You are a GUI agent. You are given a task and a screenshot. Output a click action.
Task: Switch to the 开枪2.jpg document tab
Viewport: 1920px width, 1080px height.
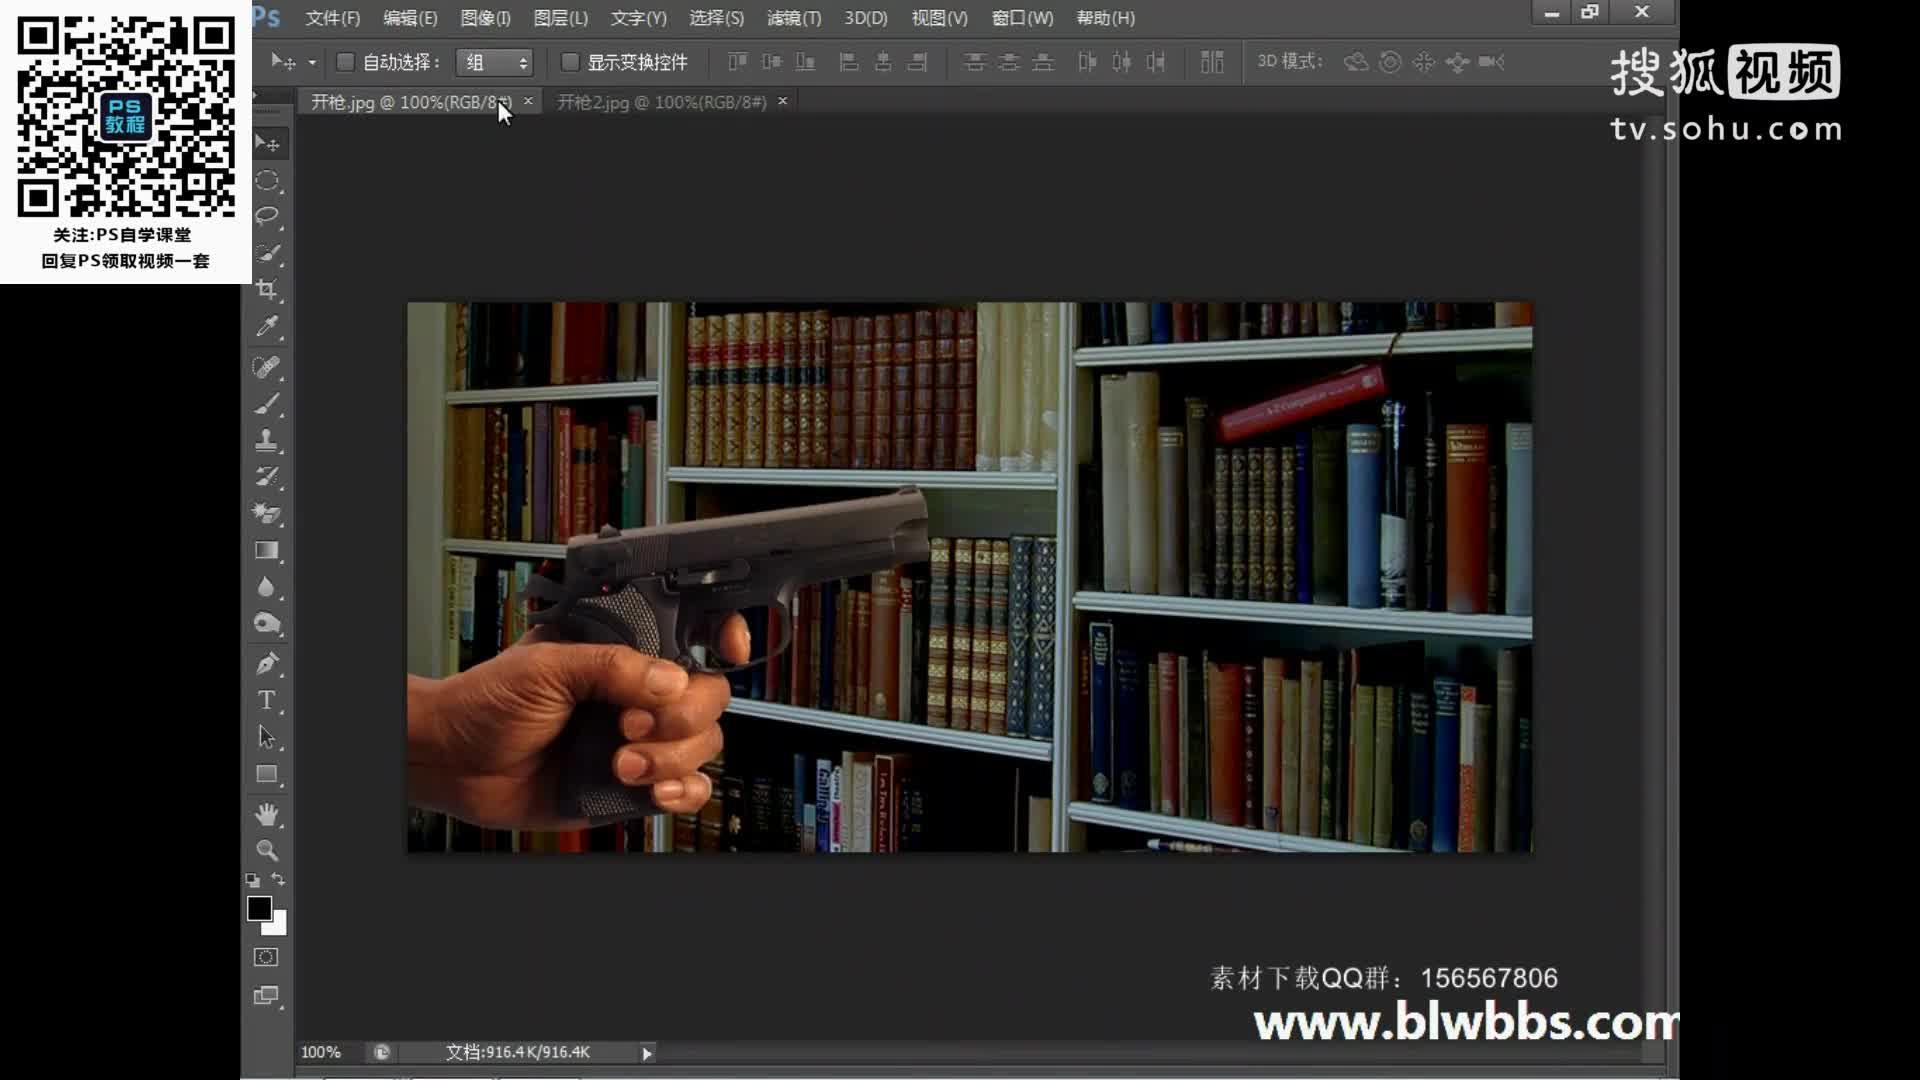coord(661,102)
